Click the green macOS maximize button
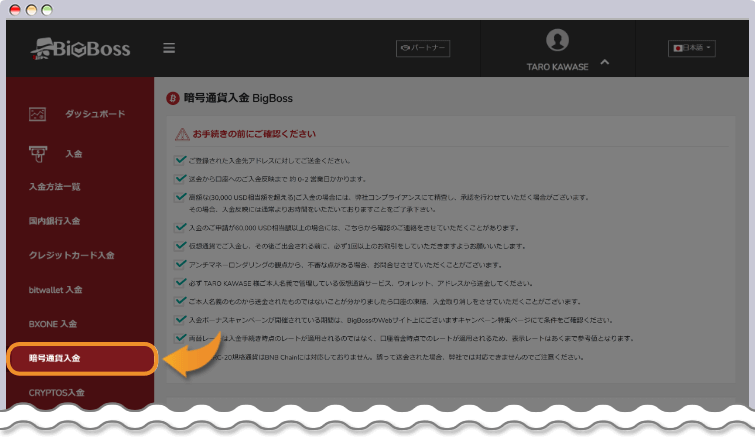Image resolution: width=755 pixels, height=437 pixels. [47, 10]
